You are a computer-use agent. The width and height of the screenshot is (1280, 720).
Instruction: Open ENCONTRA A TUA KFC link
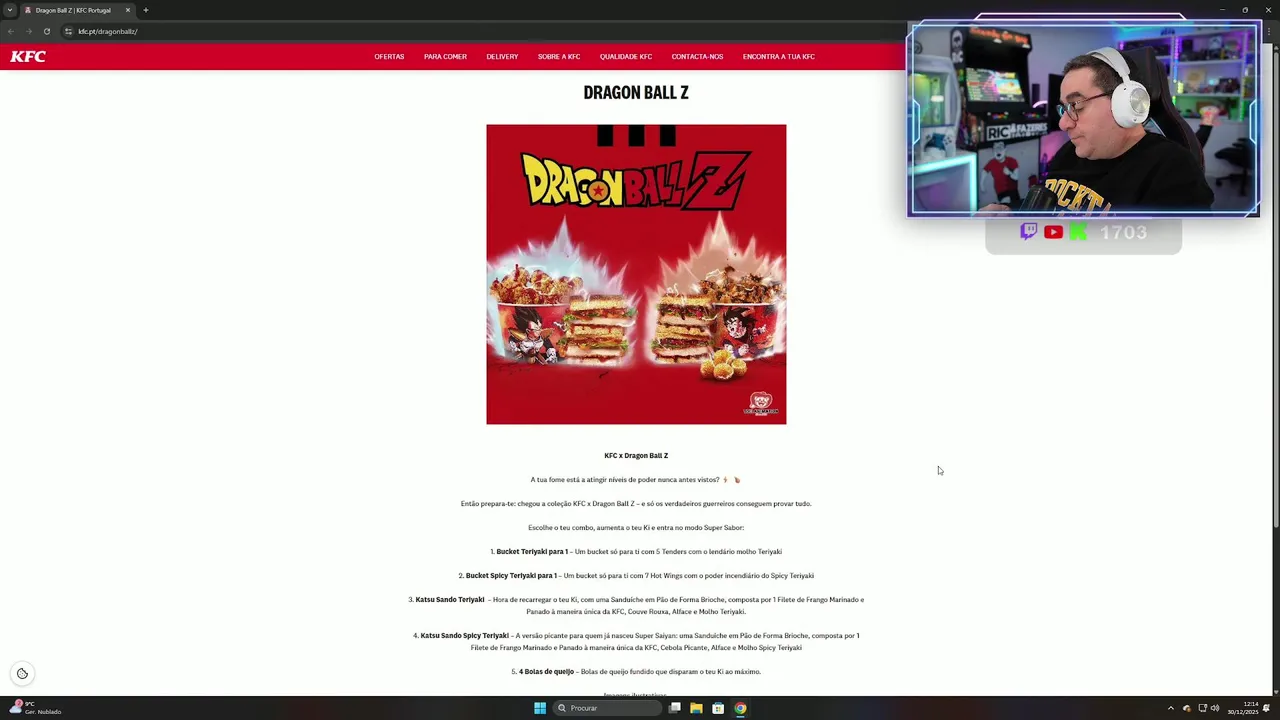[x=778, y=57]
